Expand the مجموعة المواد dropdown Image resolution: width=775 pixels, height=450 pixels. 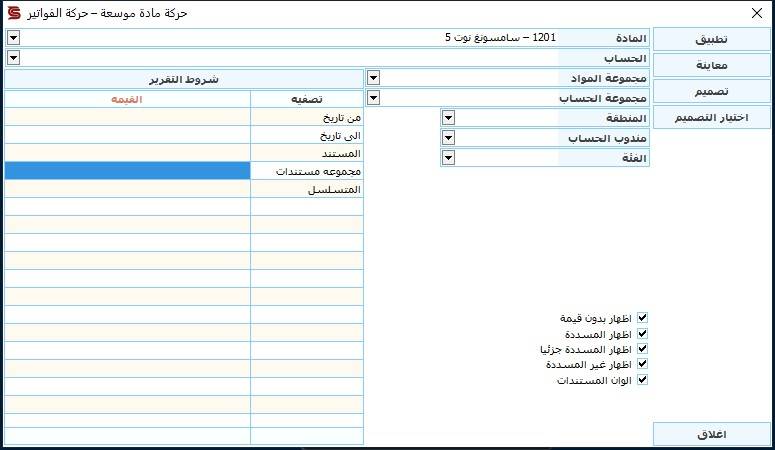(374, 78)
